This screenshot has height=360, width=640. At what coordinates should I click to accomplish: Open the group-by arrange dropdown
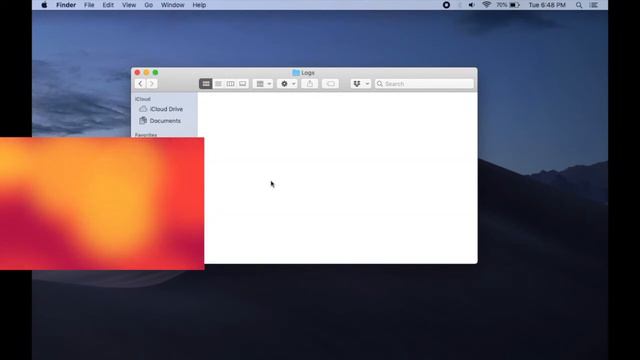point(263,84)
